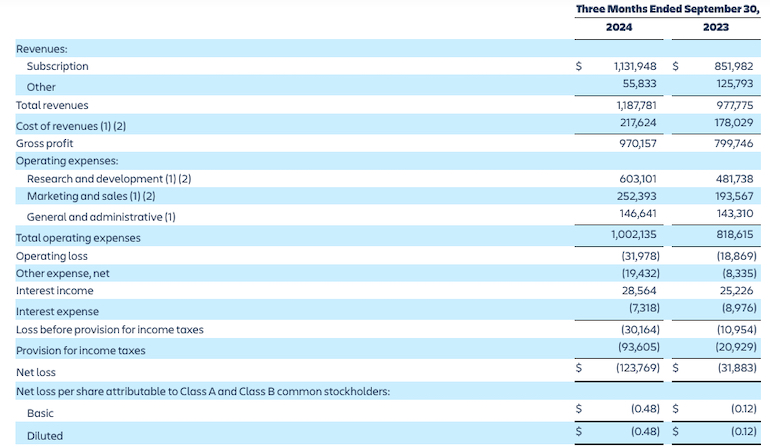
Task: Select the 2024 gross profit value 970,157
Action: 637,143
